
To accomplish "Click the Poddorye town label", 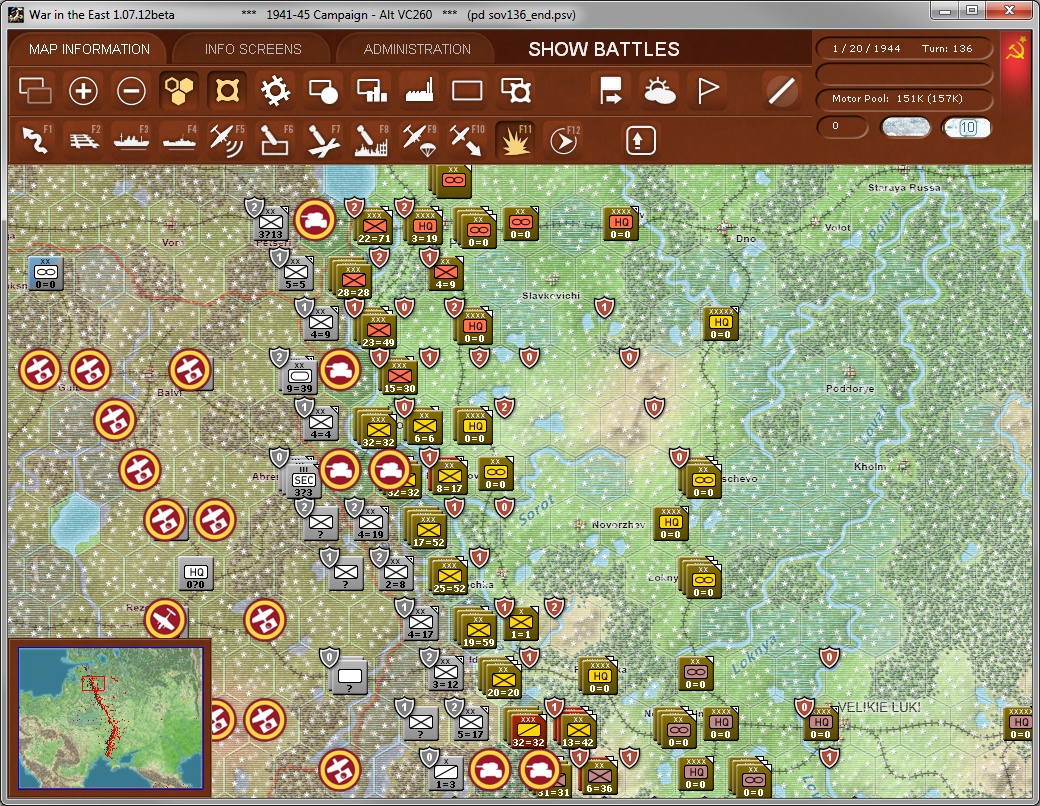I will 850,389.
